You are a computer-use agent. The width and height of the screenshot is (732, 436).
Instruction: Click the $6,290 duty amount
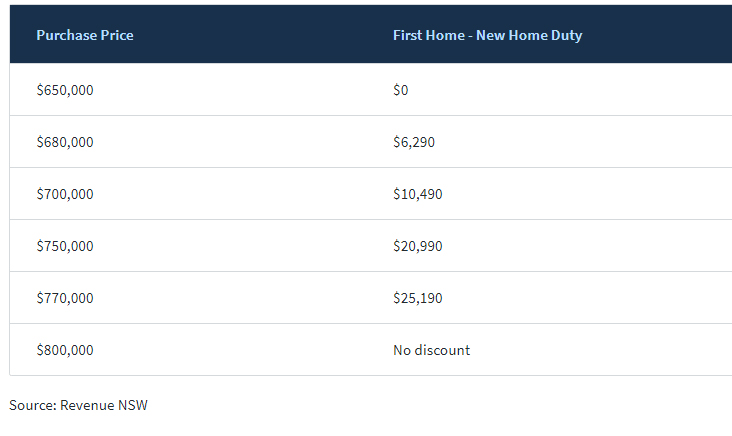414,142
